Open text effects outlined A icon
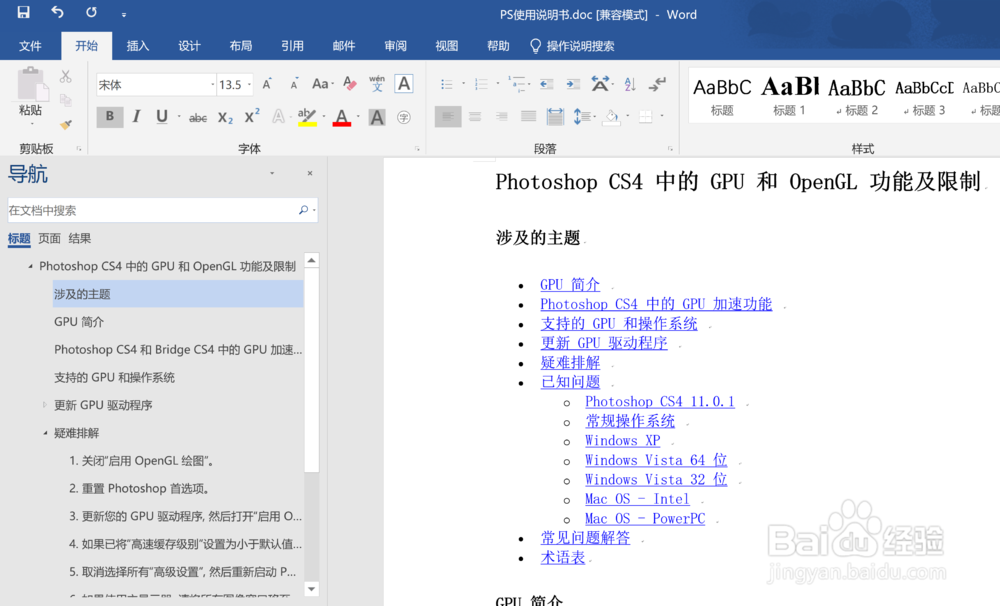The width and height of the screenshot is (1000, 606). point(279,117)
